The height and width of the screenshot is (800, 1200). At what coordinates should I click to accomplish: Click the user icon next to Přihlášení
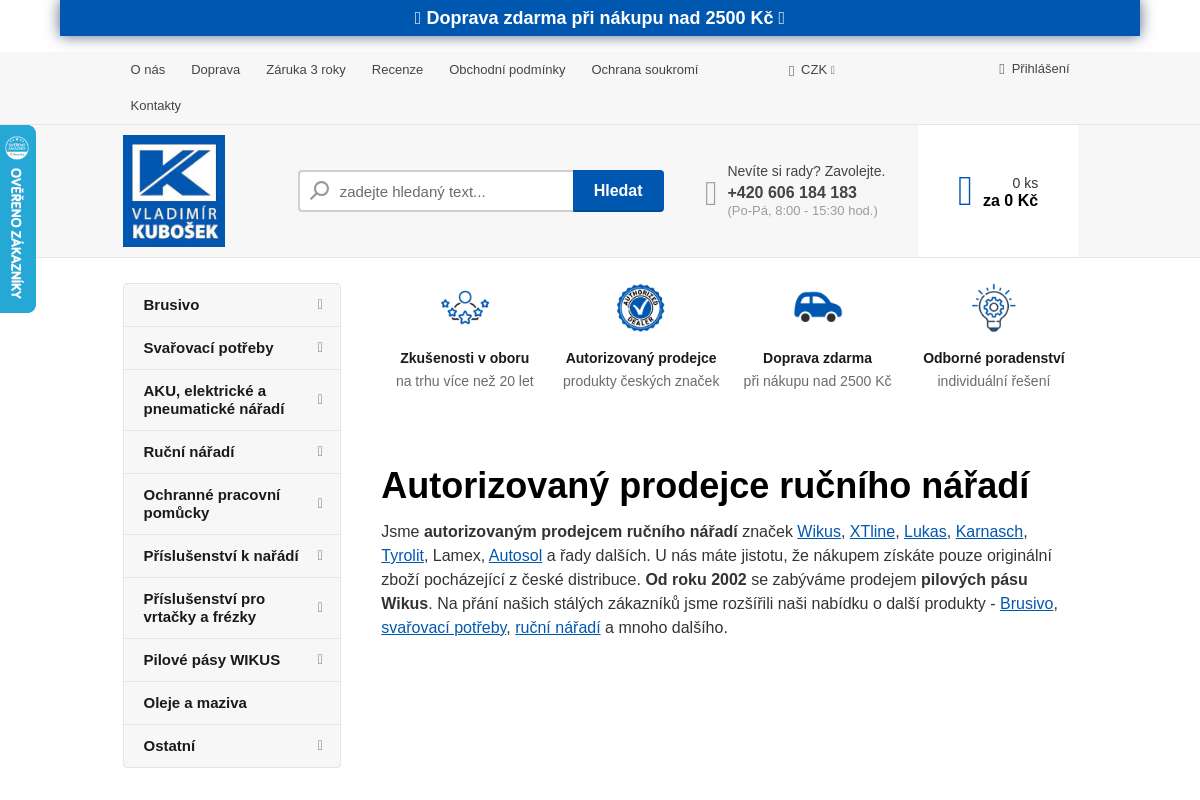tap(1002, 69)
